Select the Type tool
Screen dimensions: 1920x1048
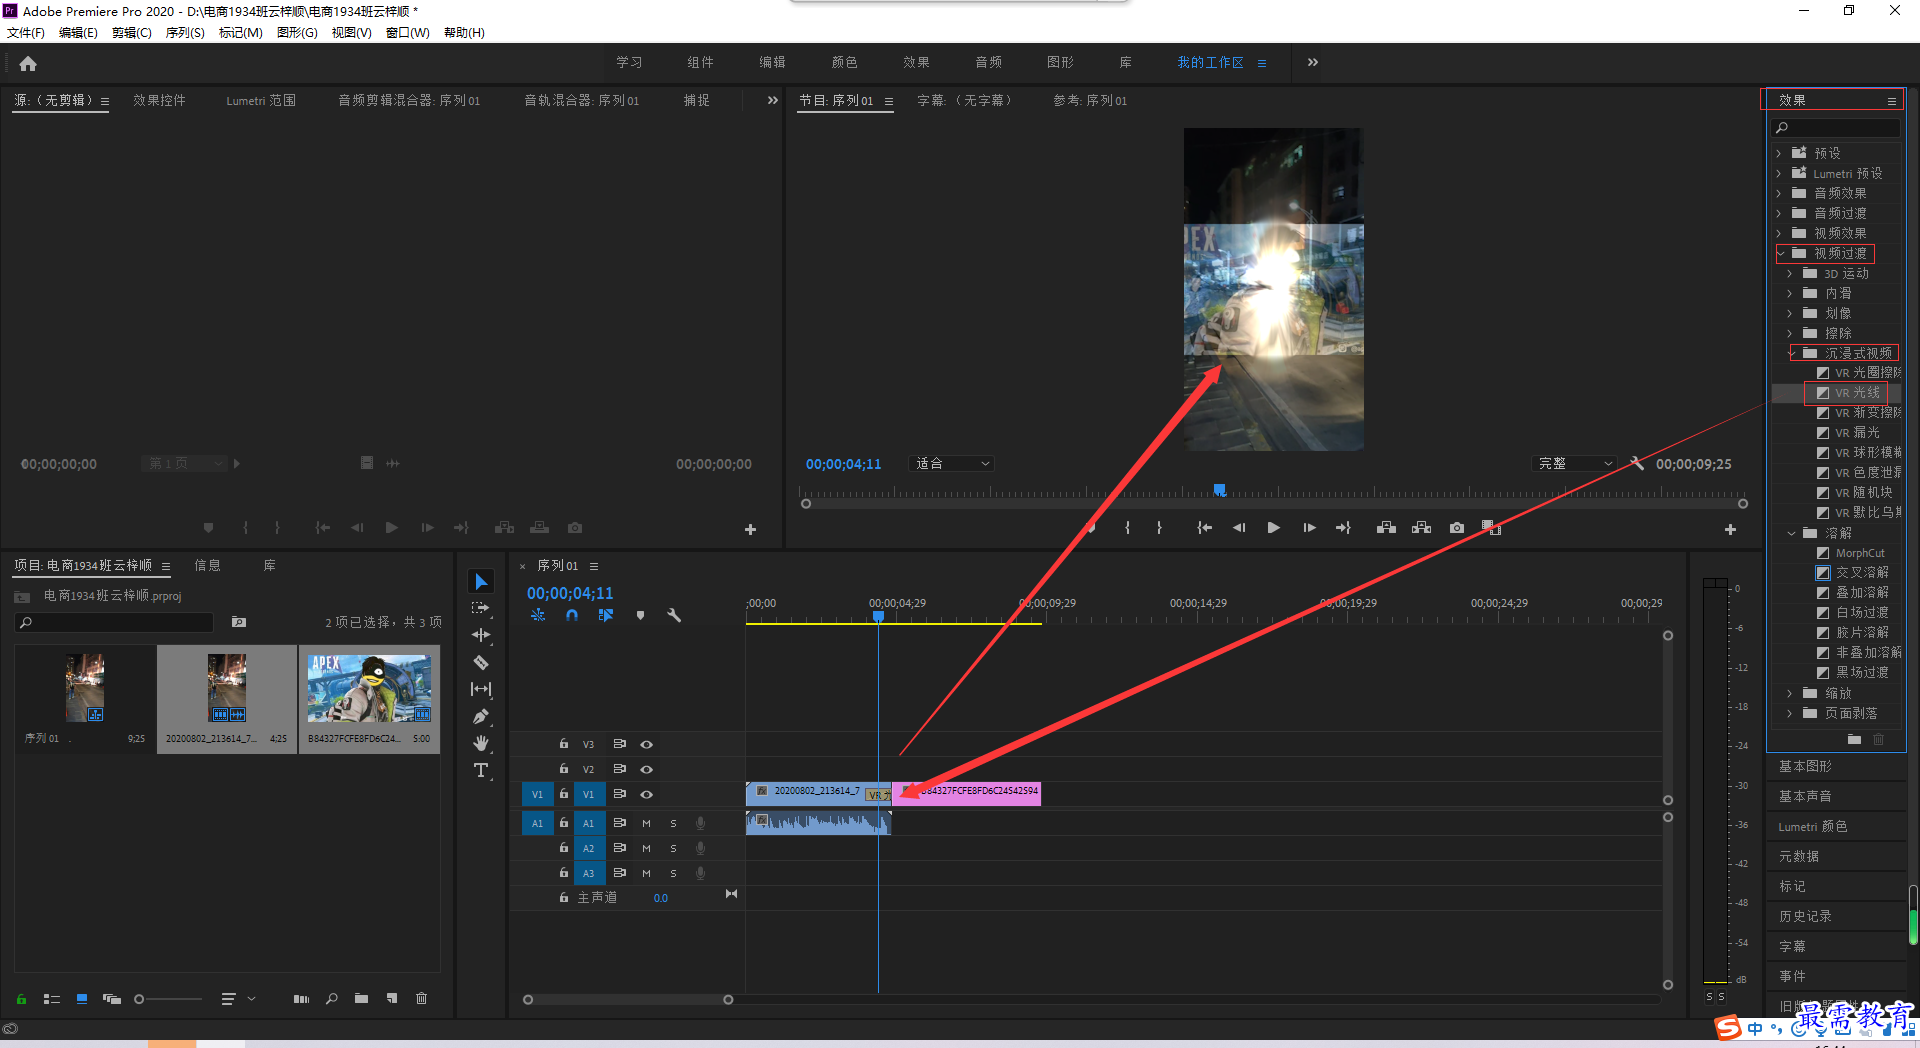(481, 770)
